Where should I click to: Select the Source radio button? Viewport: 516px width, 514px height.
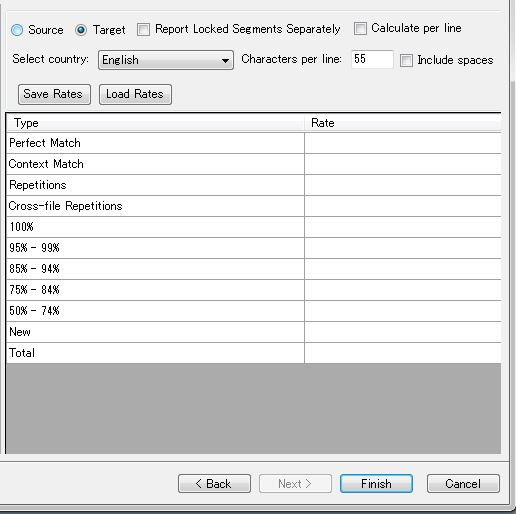click(17, 30)
